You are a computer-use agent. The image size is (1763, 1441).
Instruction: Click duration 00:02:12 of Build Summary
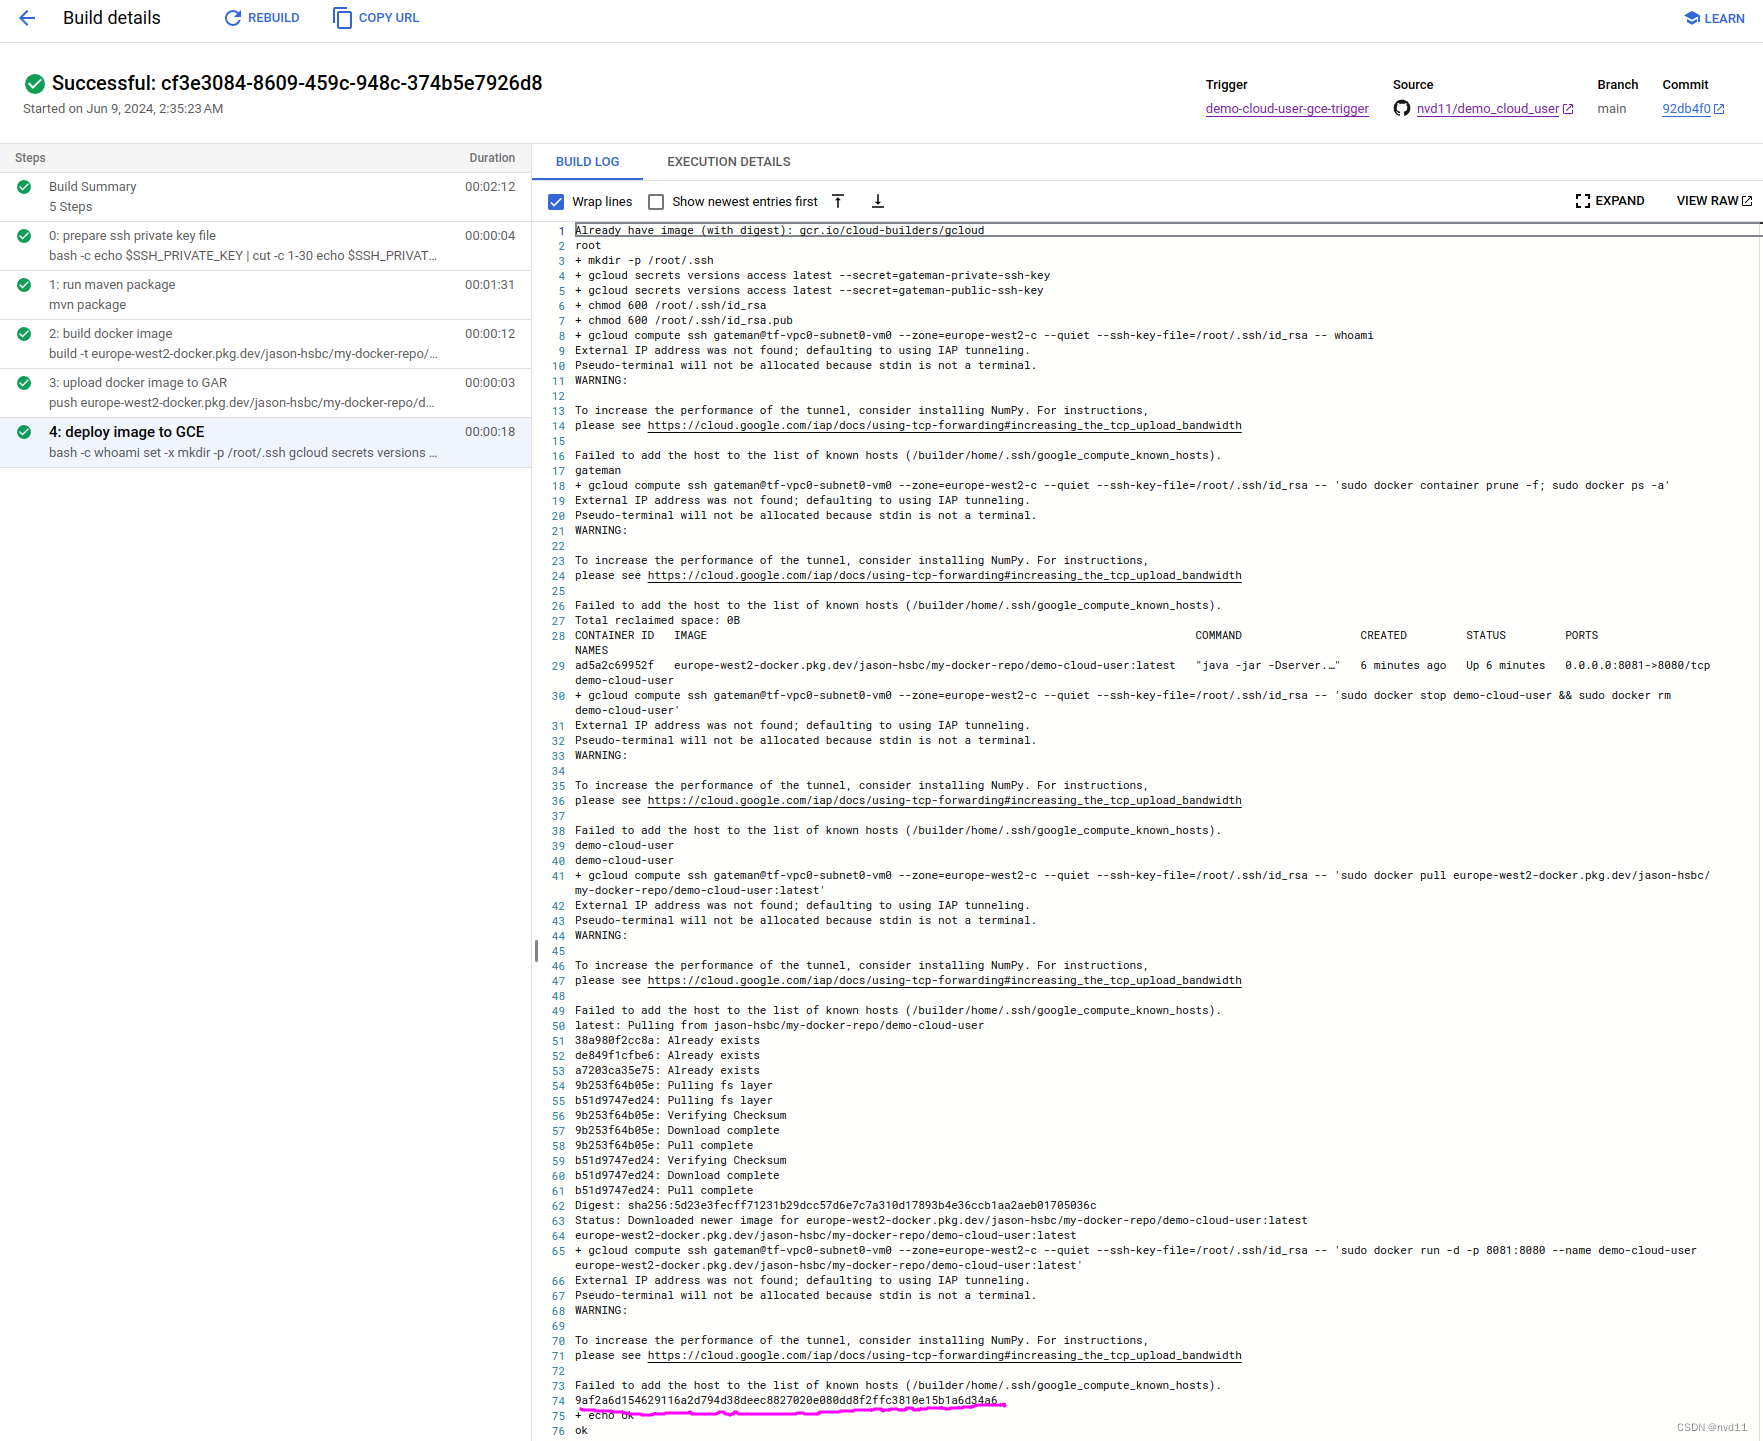point(490,187)
